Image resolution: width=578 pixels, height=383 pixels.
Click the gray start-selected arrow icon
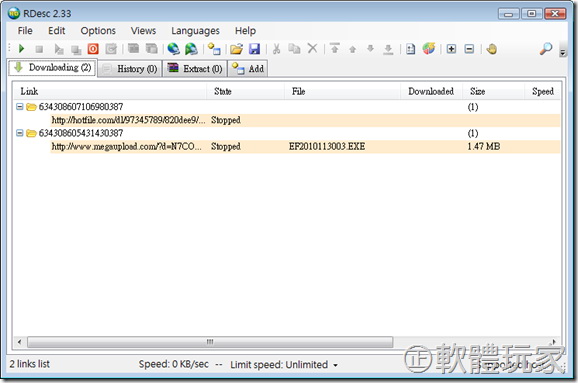[58, 49]
